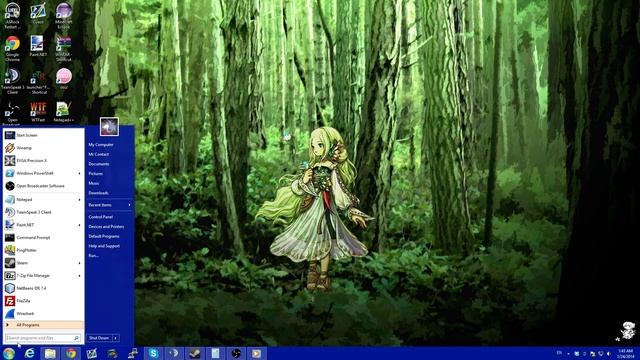Open Wireshark from start menu

[43, 313]
